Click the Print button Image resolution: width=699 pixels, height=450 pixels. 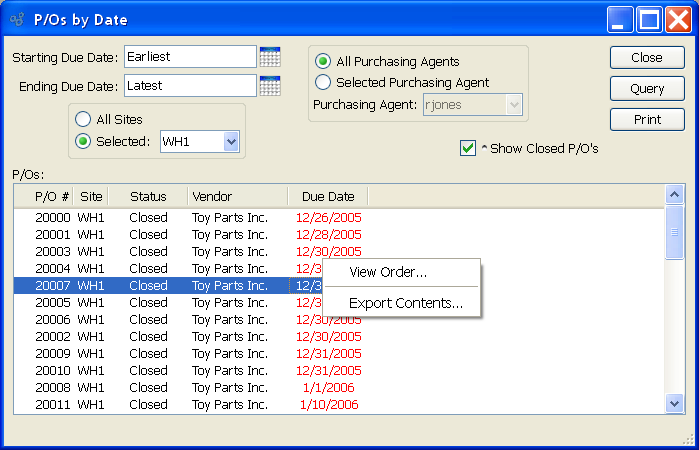[647, 119]
